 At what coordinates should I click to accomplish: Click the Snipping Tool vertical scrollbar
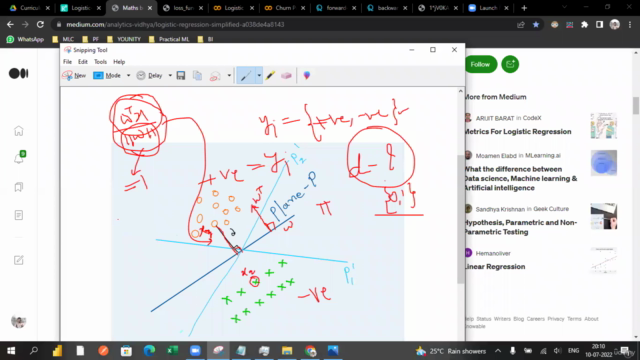(x=460, y=218)
